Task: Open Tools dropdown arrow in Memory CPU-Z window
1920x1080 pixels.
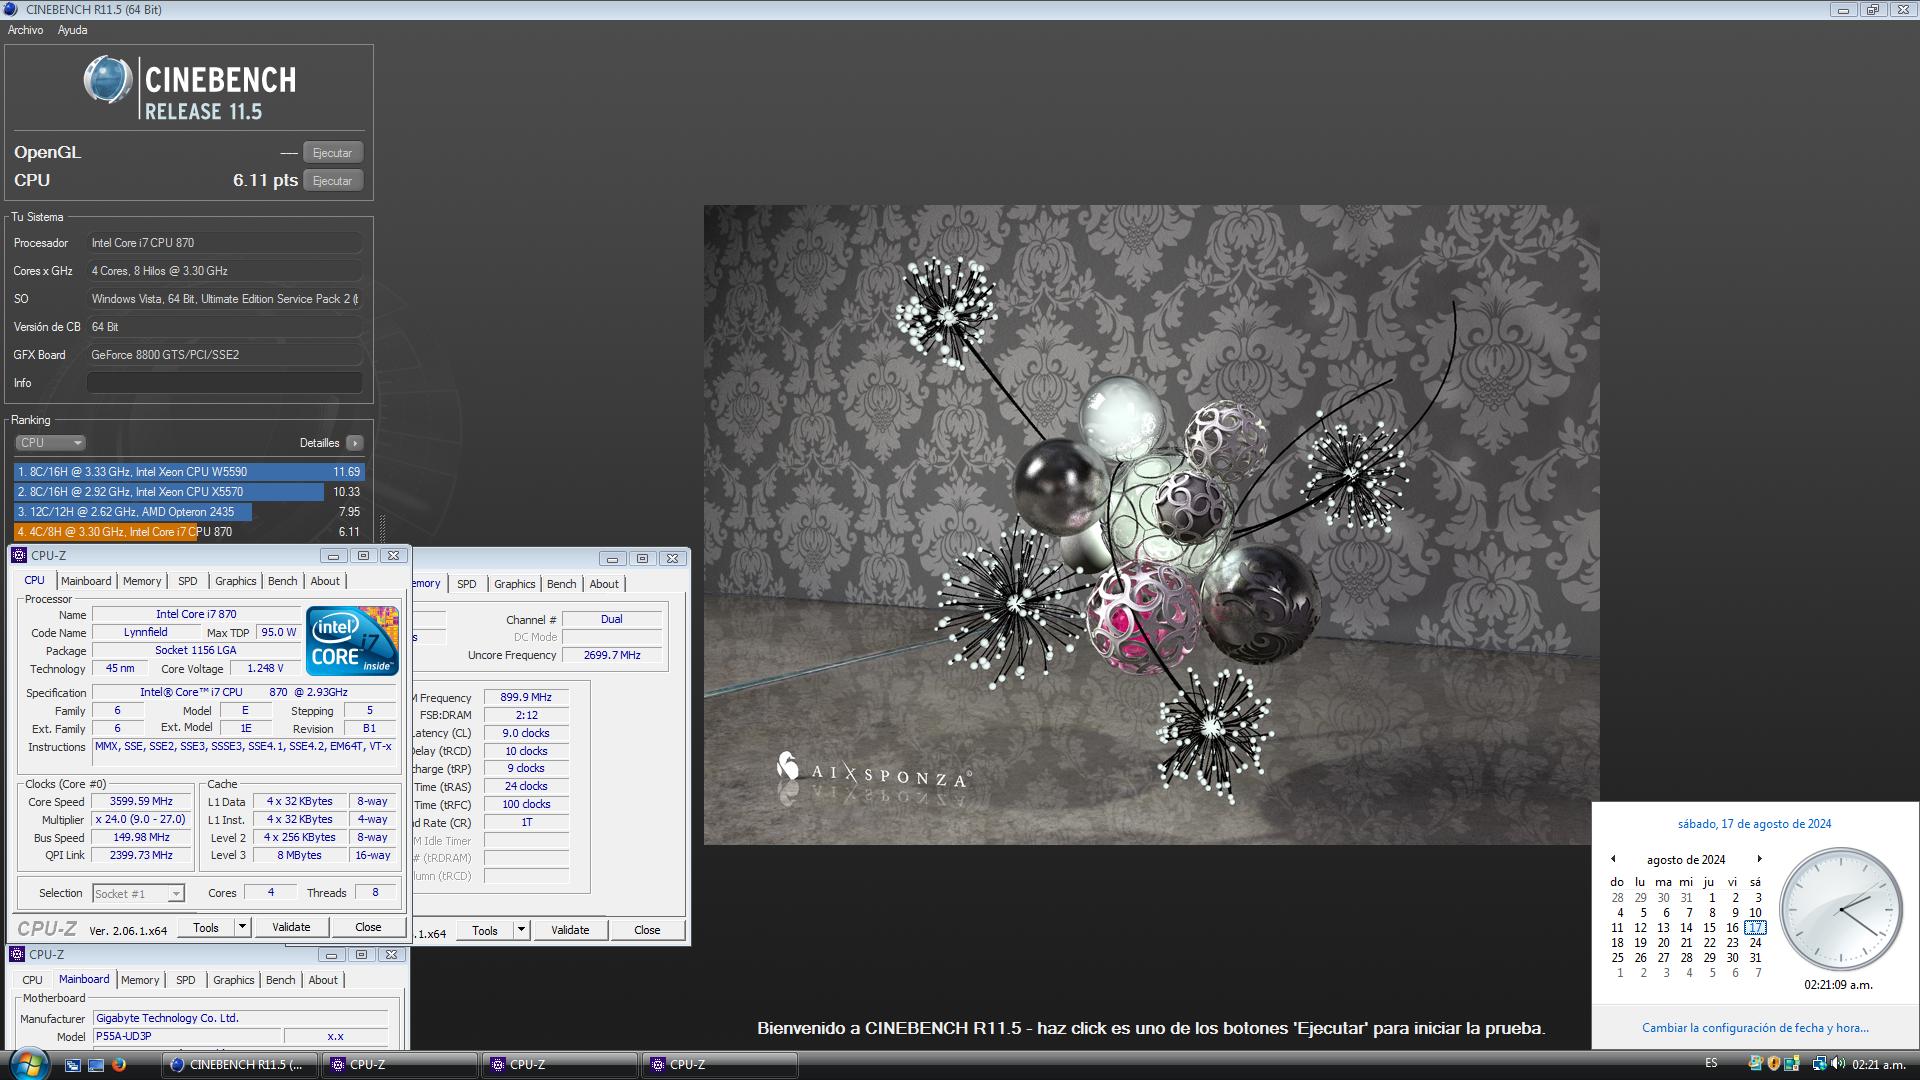Action: [521, 931]
